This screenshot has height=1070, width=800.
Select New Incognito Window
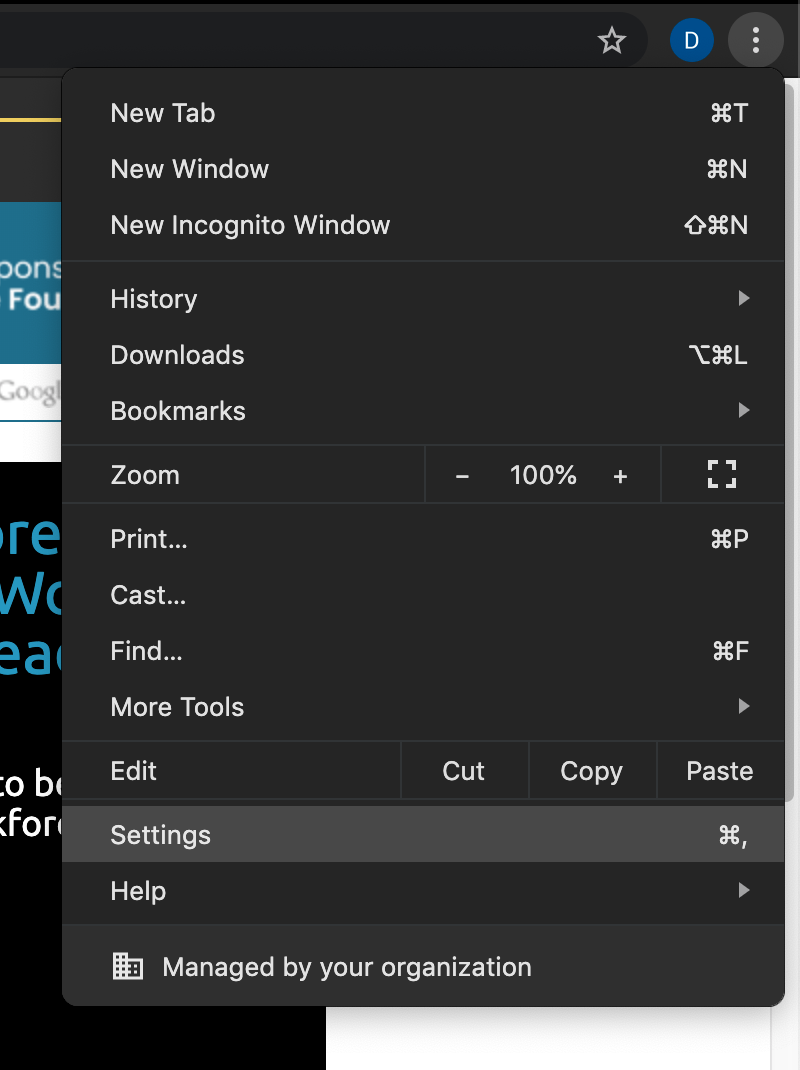coord(250,225)
